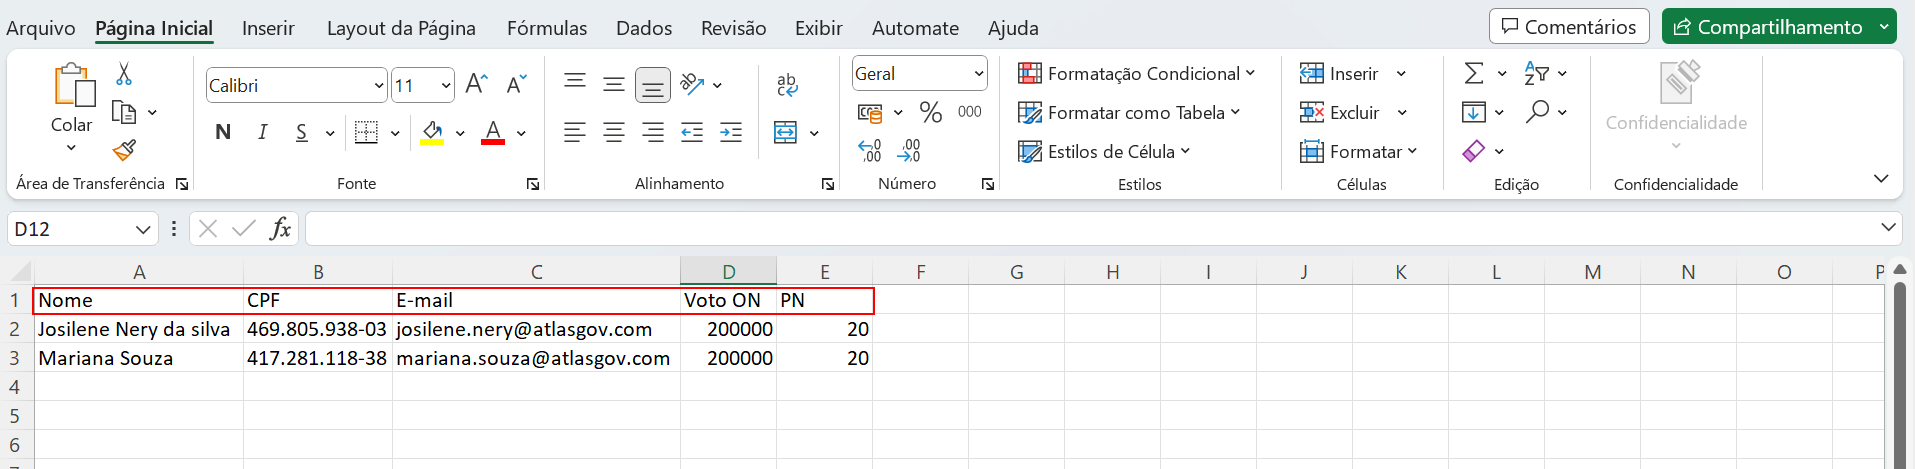Click the Orientation text angle icon
1915x469 pixels.
point(692,84)
